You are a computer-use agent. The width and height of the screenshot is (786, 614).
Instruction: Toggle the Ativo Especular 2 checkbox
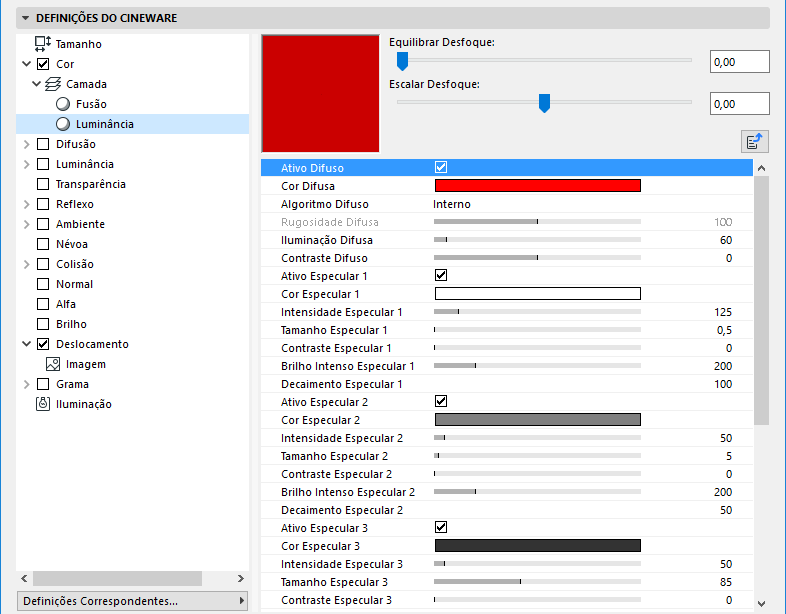[441, 401]
